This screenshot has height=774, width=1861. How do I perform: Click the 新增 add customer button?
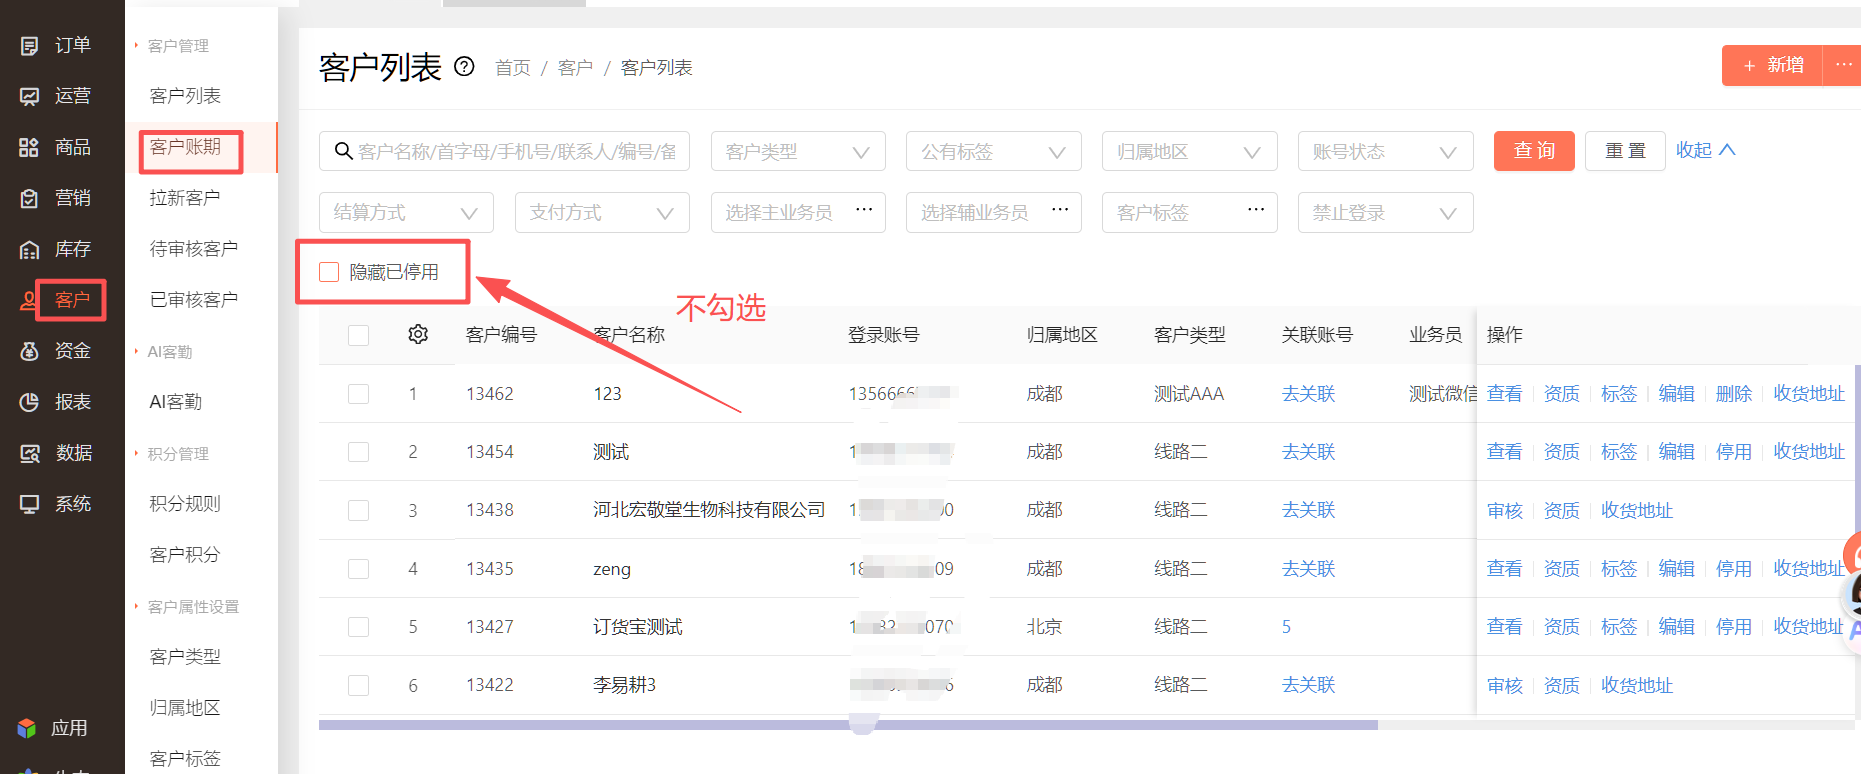click(1772, 65)
